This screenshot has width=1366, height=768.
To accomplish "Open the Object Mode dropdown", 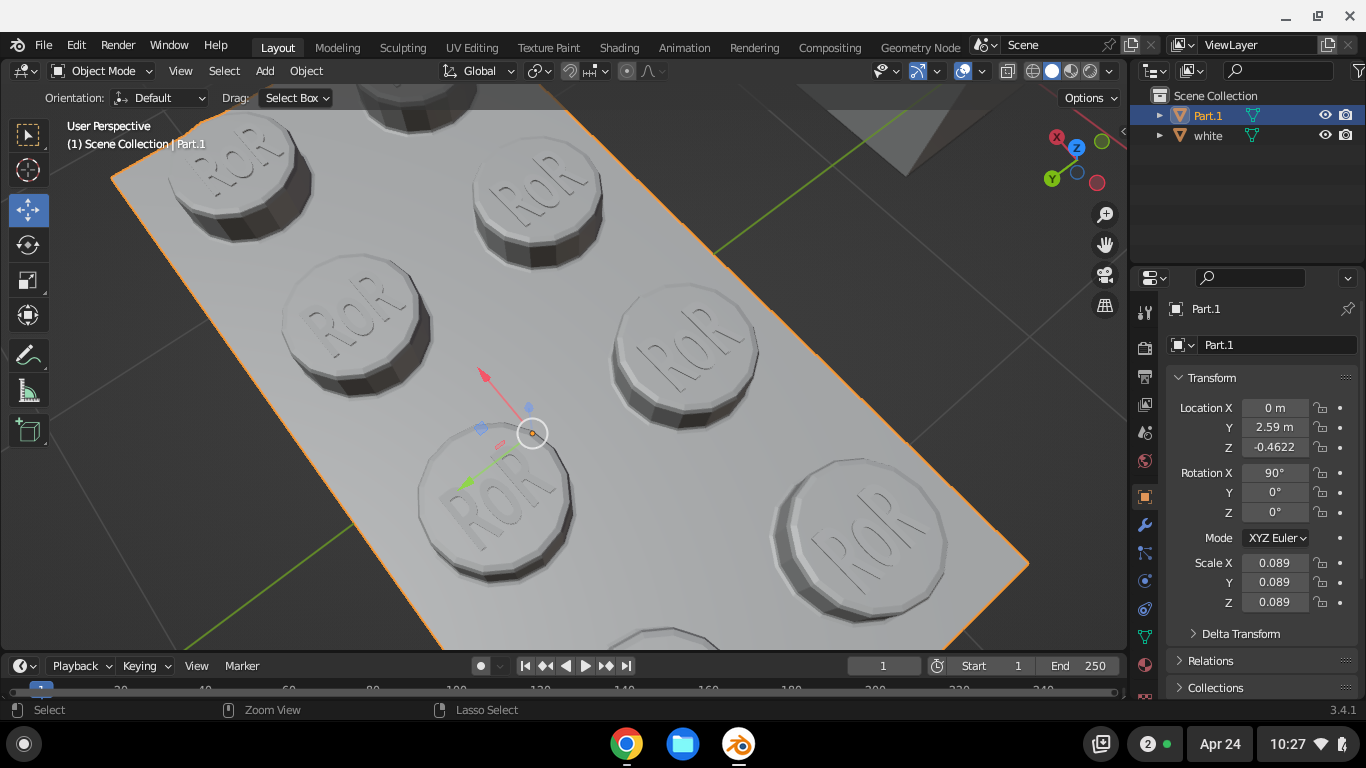I will coord(102,71).
